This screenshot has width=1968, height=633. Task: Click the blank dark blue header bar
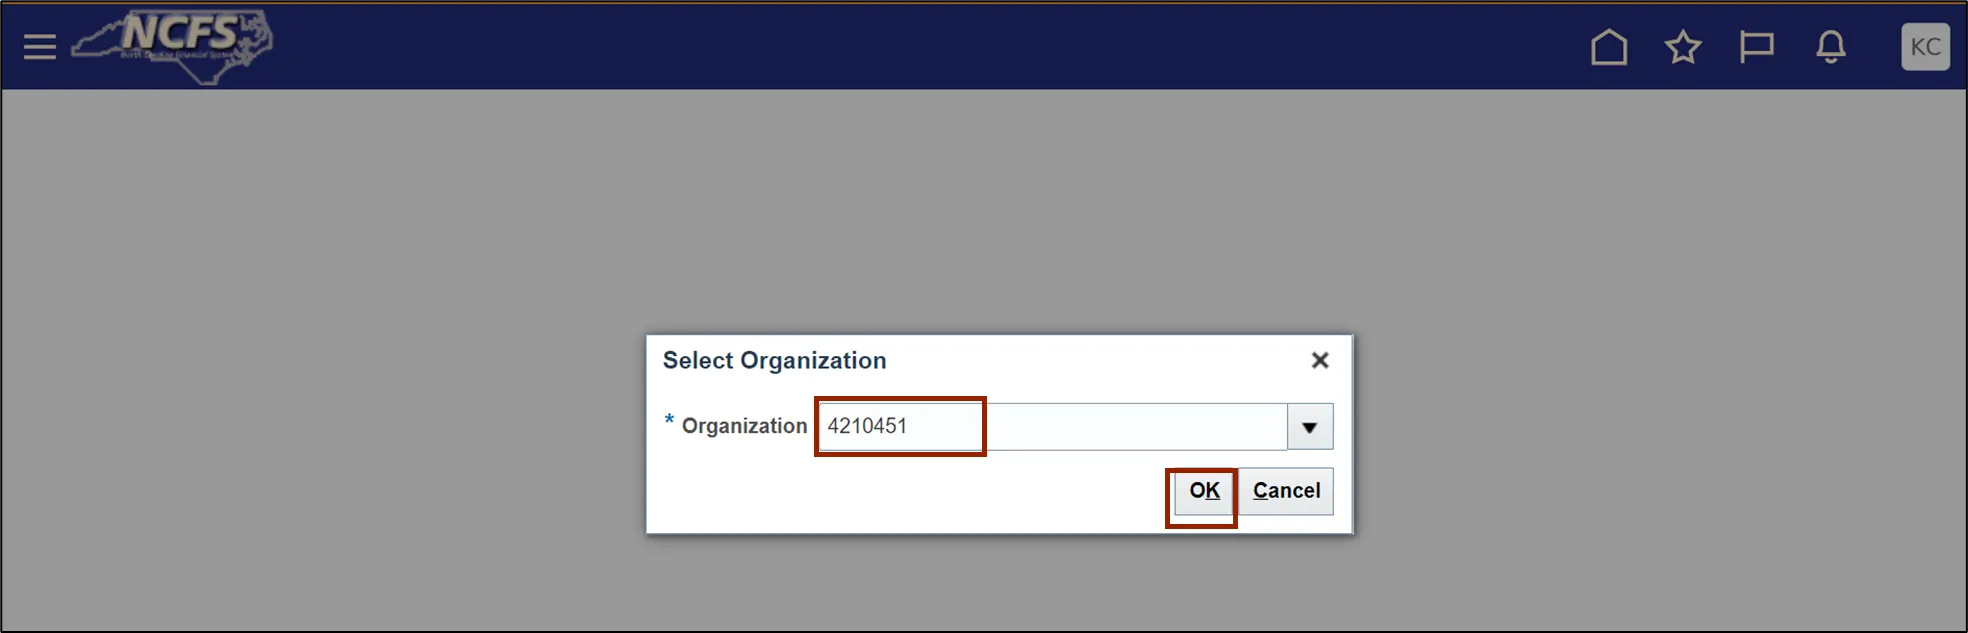(900, 47)
